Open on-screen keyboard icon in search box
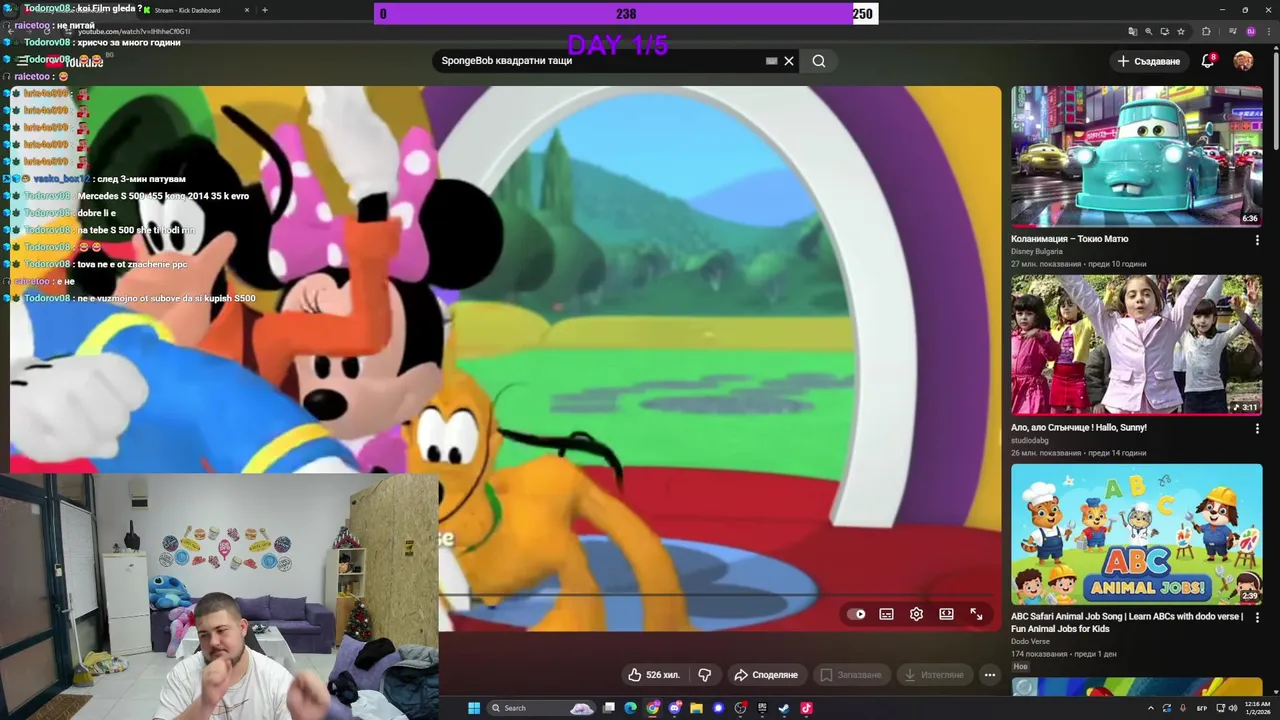The height and width of the screenshot is (720, 1280). tap(771, 61)
